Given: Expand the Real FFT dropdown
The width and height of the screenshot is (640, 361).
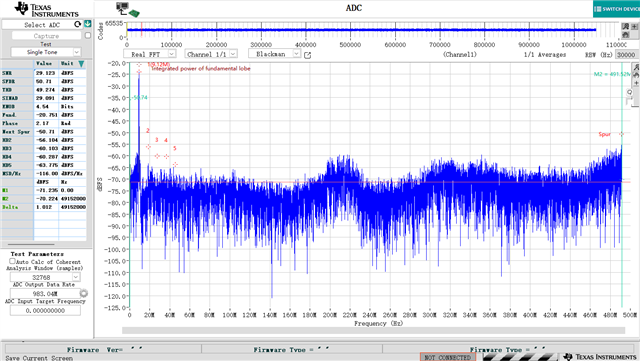Looking at the screenshot, I should coord(149,54).
